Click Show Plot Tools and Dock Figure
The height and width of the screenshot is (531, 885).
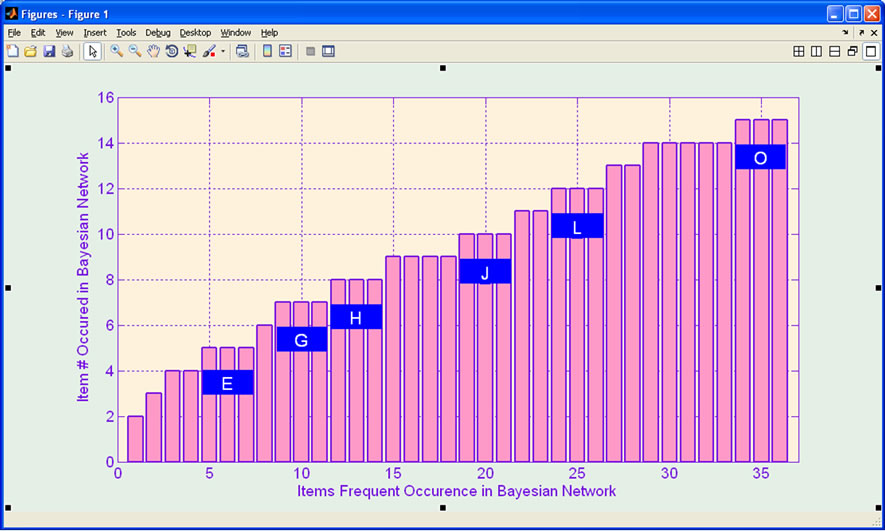[x=328, y=51]
